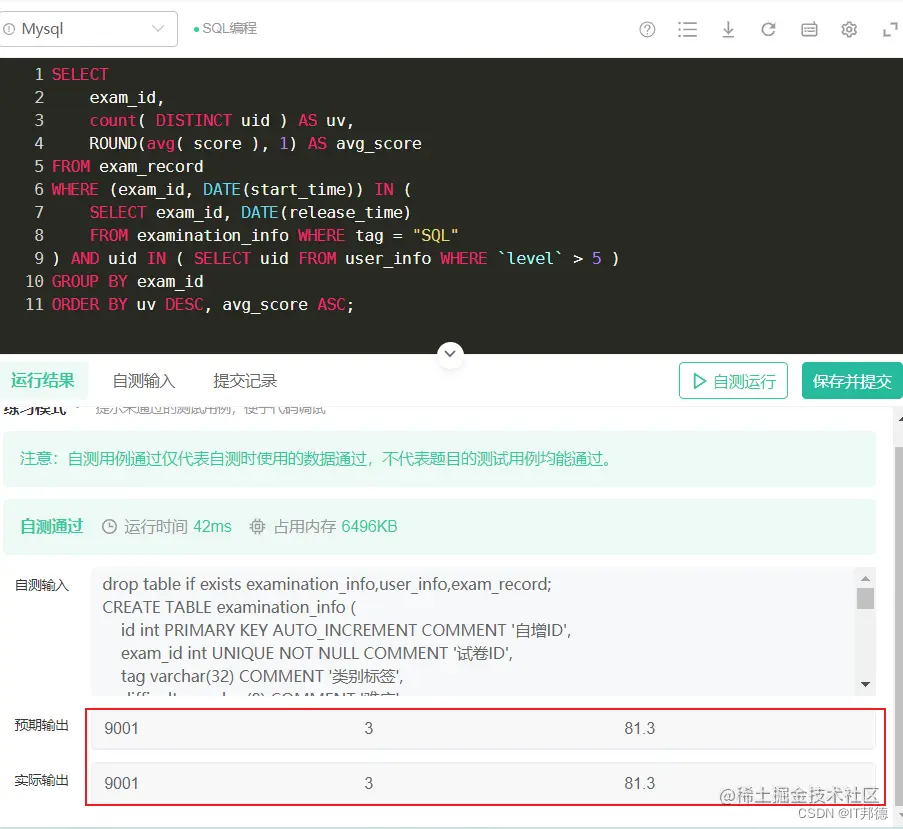Click the "SQL" string on line 8
Viewport: 903px width, 829px height.
435,235
